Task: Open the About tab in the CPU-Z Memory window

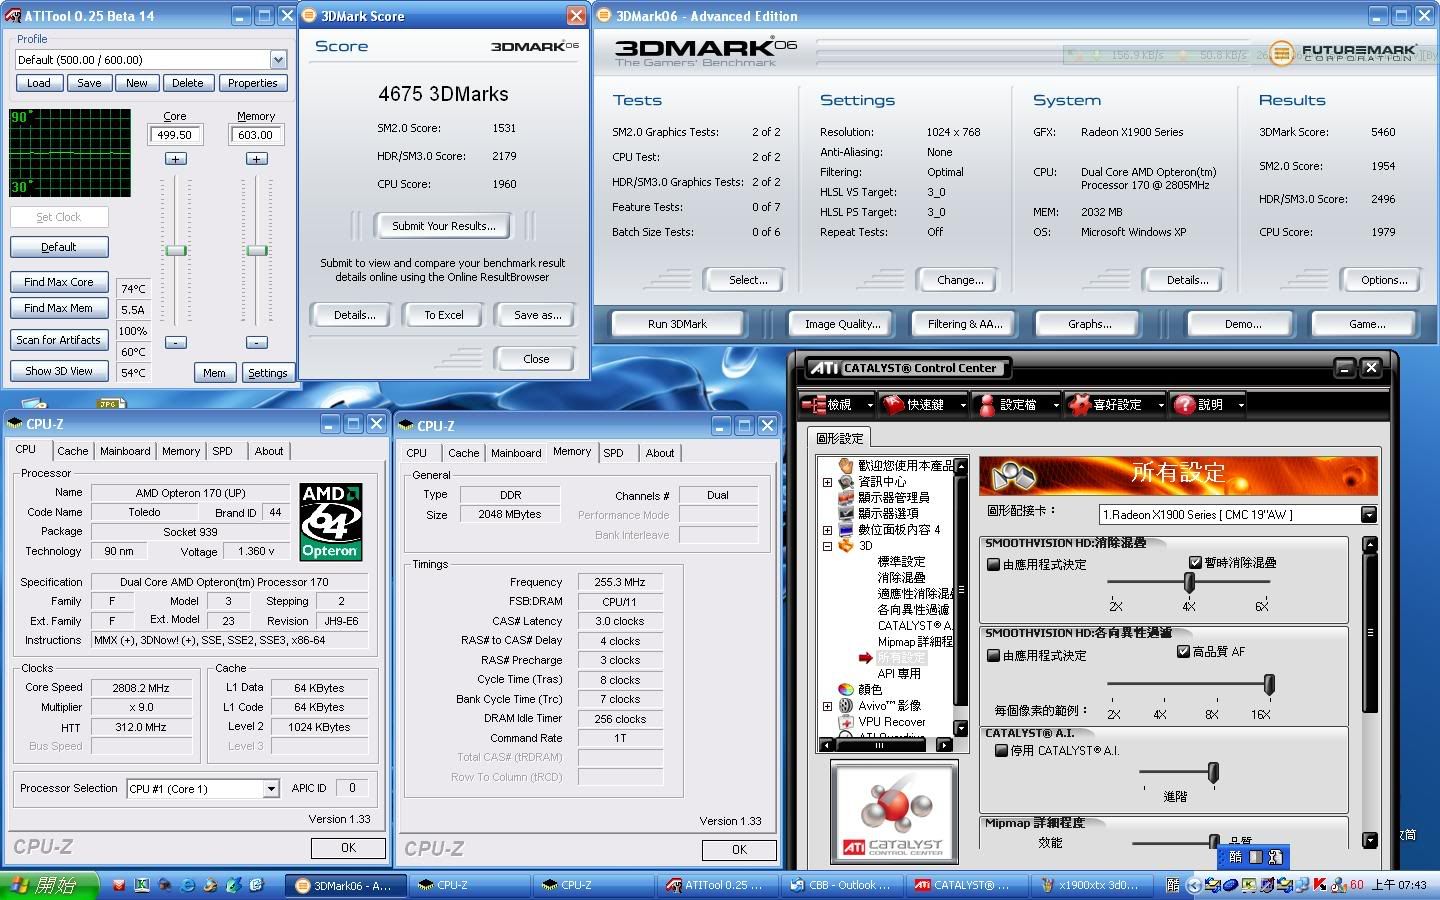Action: pos(659,453)
